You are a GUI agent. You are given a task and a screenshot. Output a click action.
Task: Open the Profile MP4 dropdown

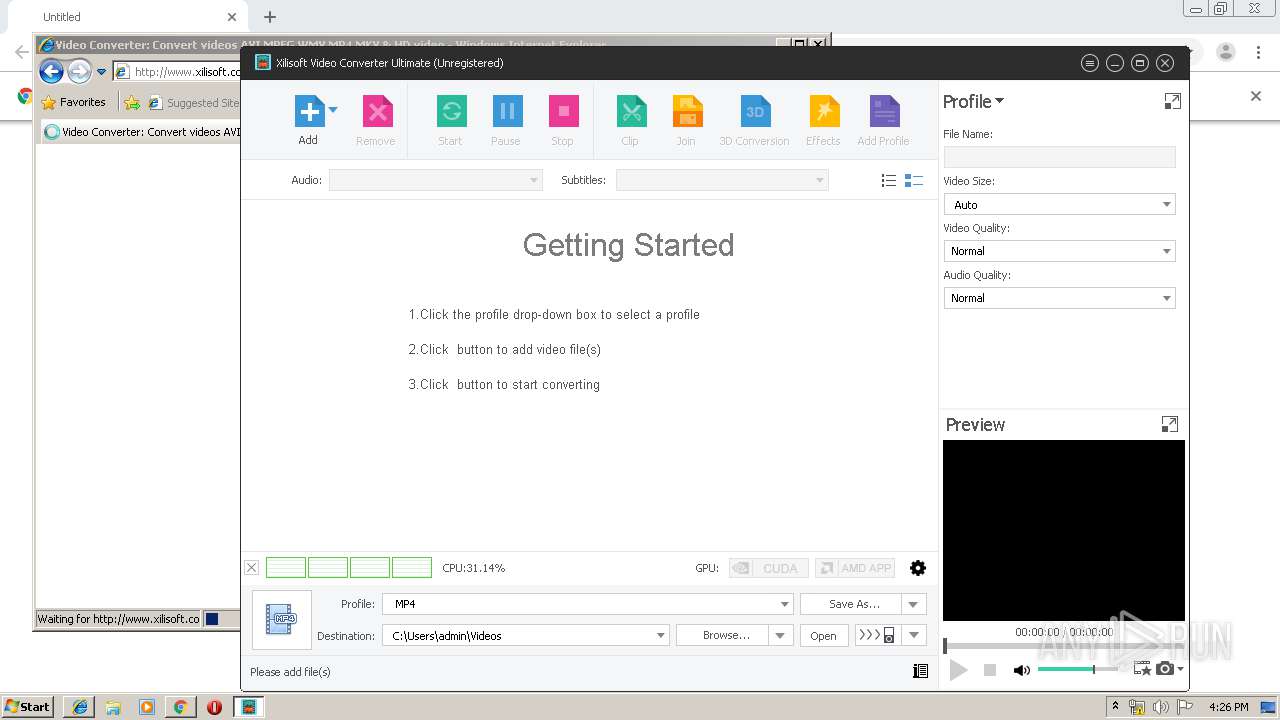coord(588,604)
